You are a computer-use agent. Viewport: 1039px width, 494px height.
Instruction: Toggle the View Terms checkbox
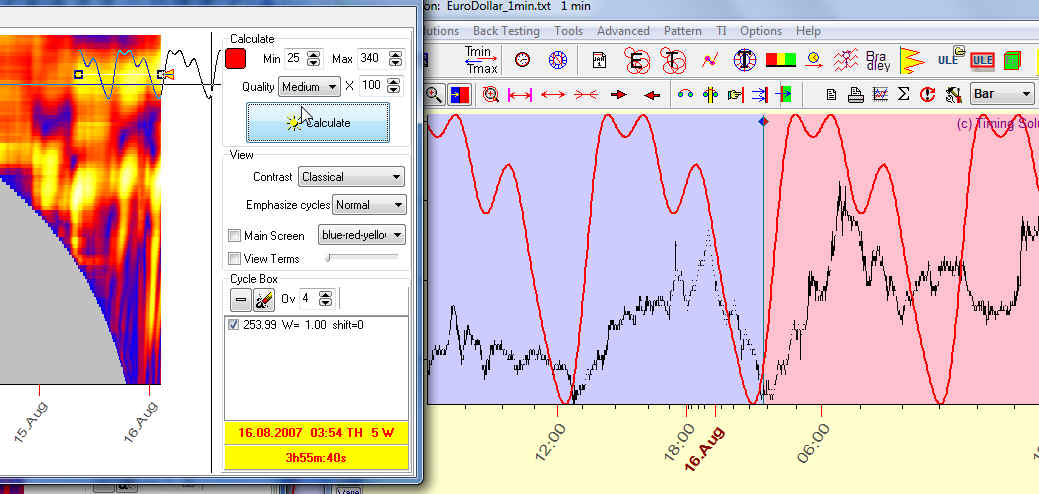pyautogui.click(x=235, y=259)
